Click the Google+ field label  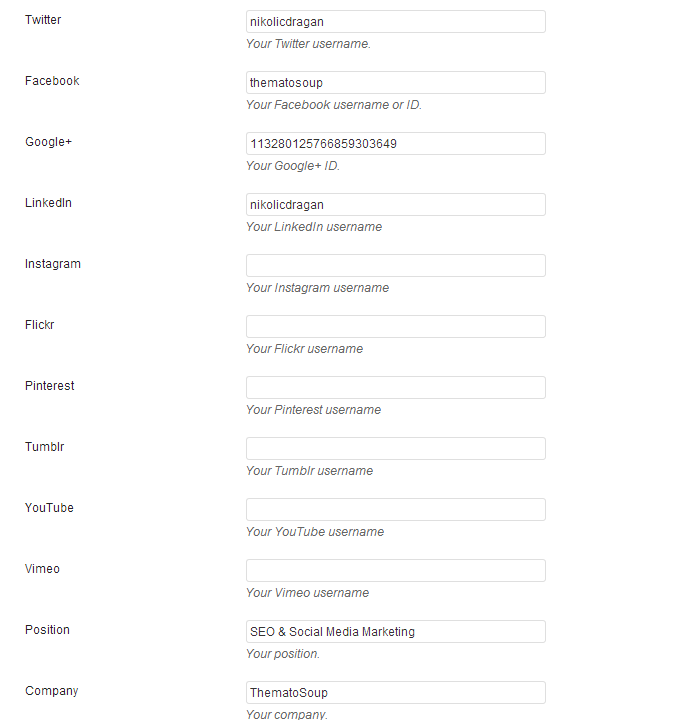tap(49, 142)
